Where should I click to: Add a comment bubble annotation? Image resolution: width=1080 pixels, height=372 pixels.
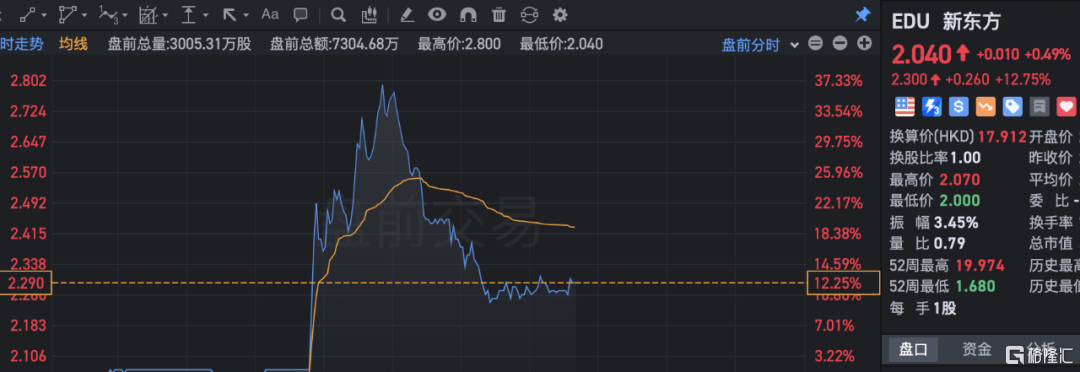coord(300,14)
